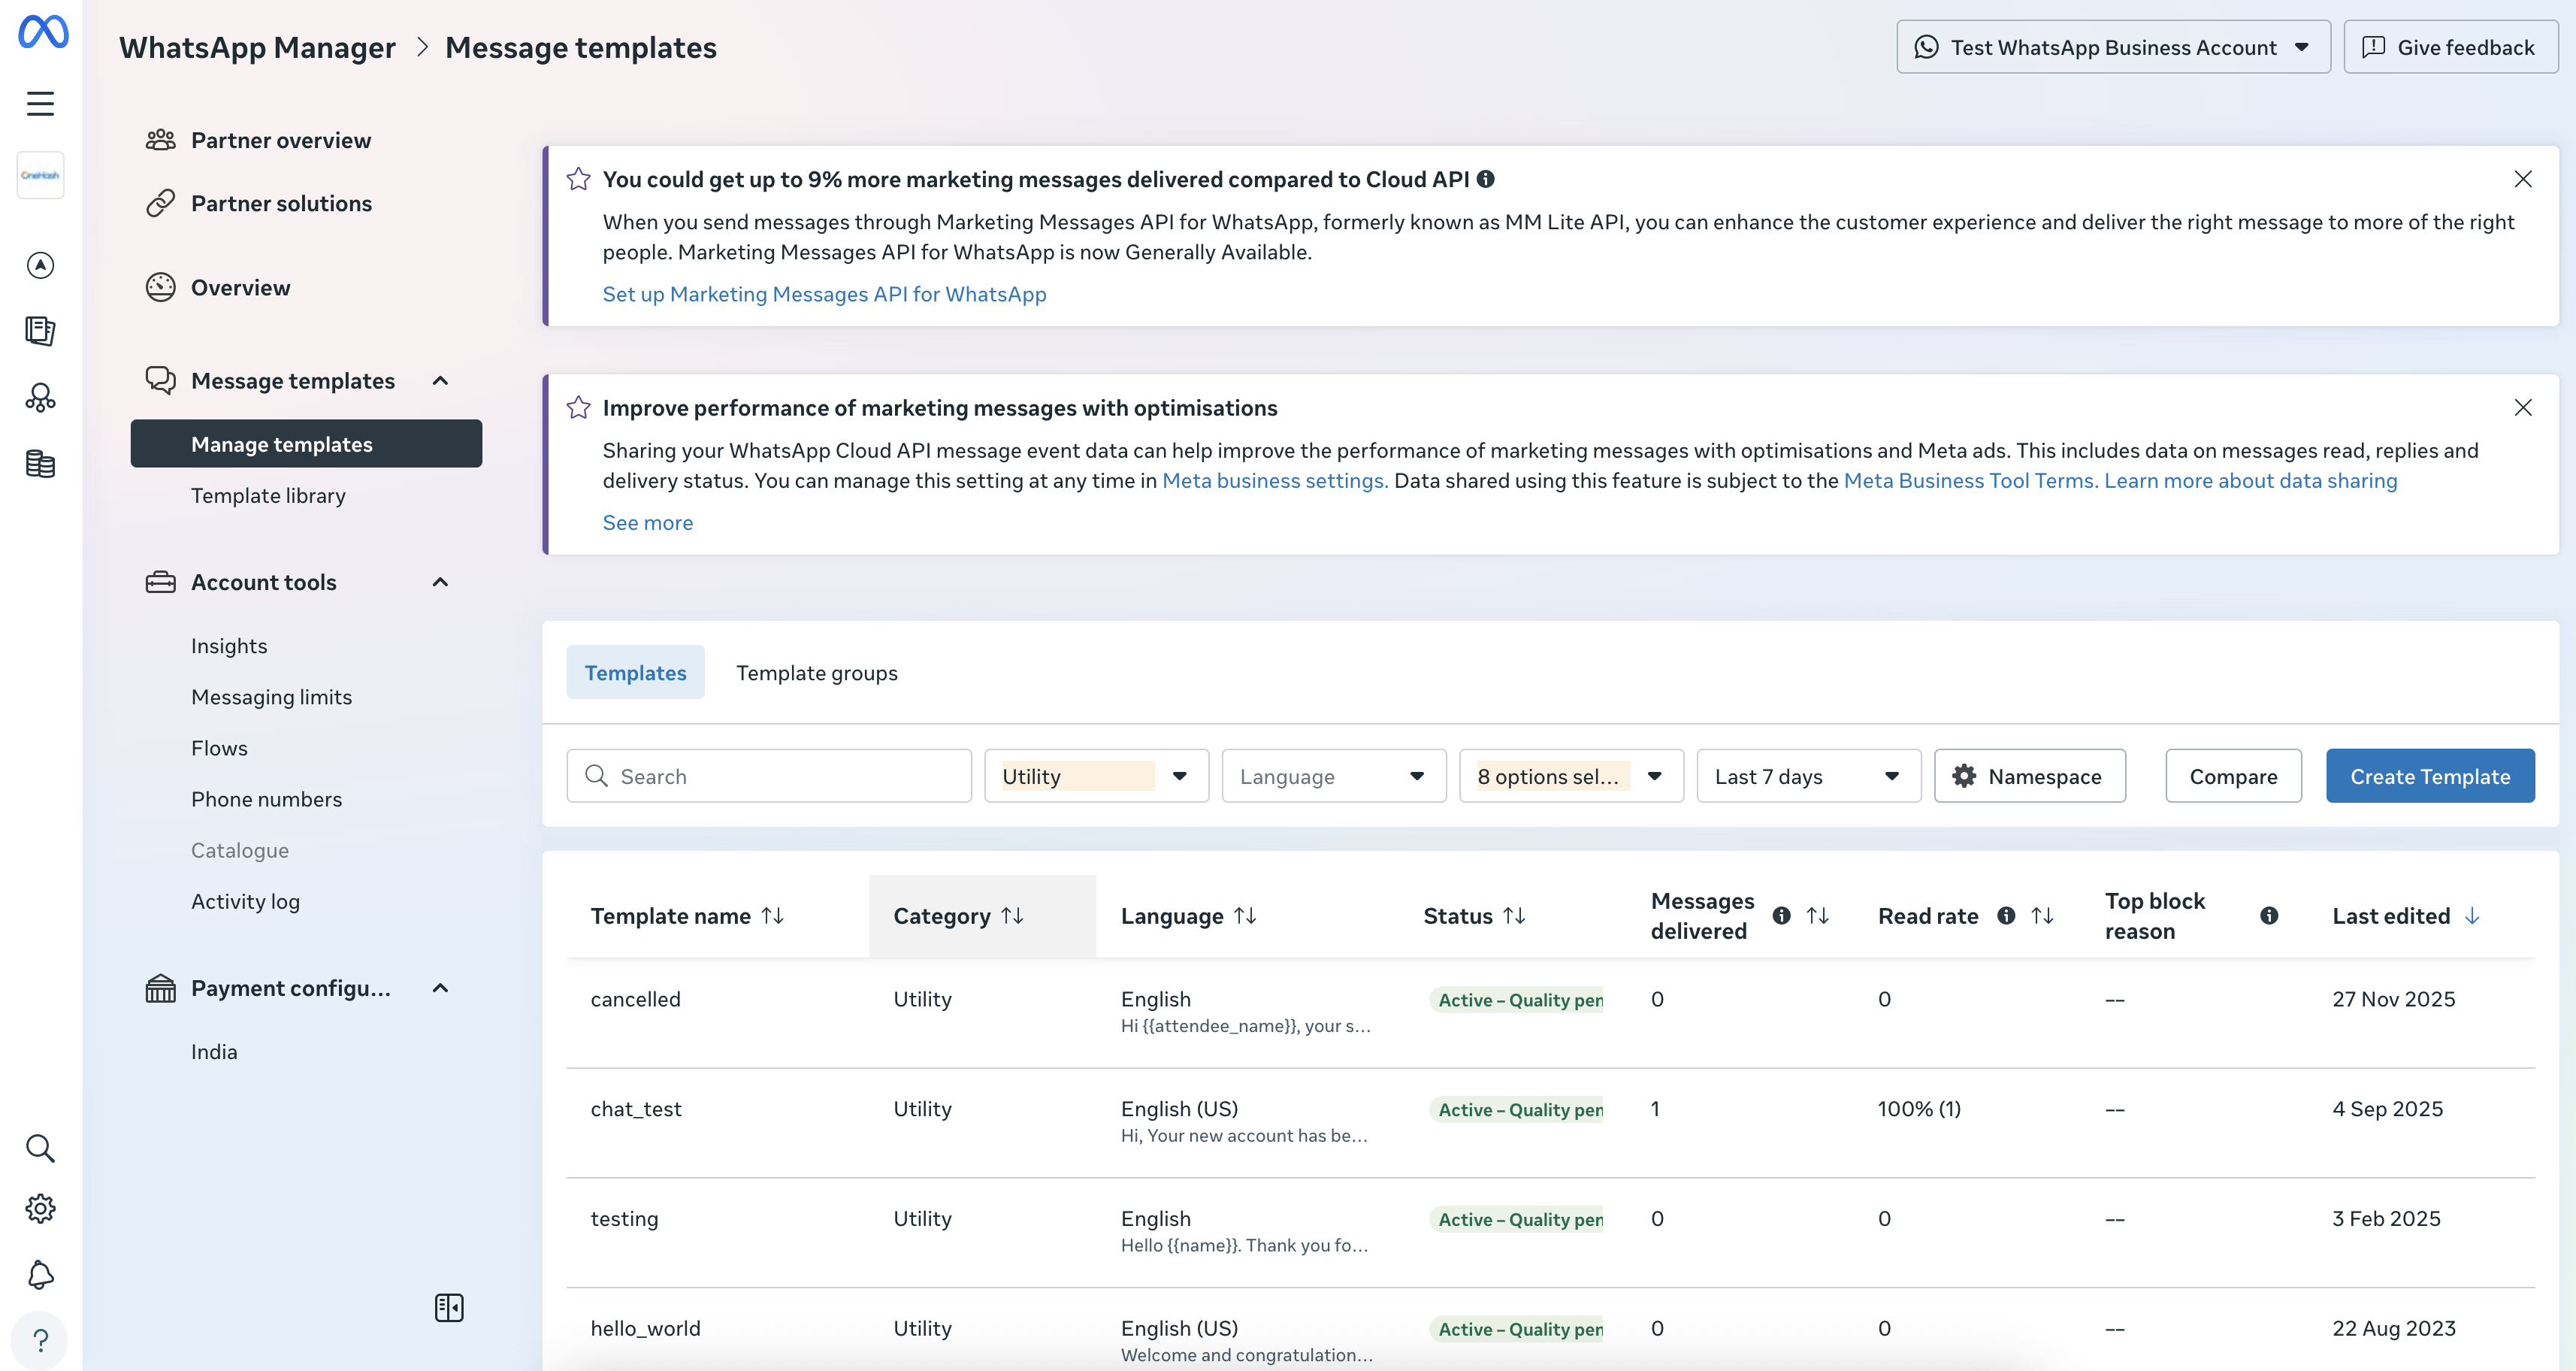This screenshot has height=1371, width=2576.
Task: Collapse sidebar using the panel toggle icon
Action: (449, 1307)
